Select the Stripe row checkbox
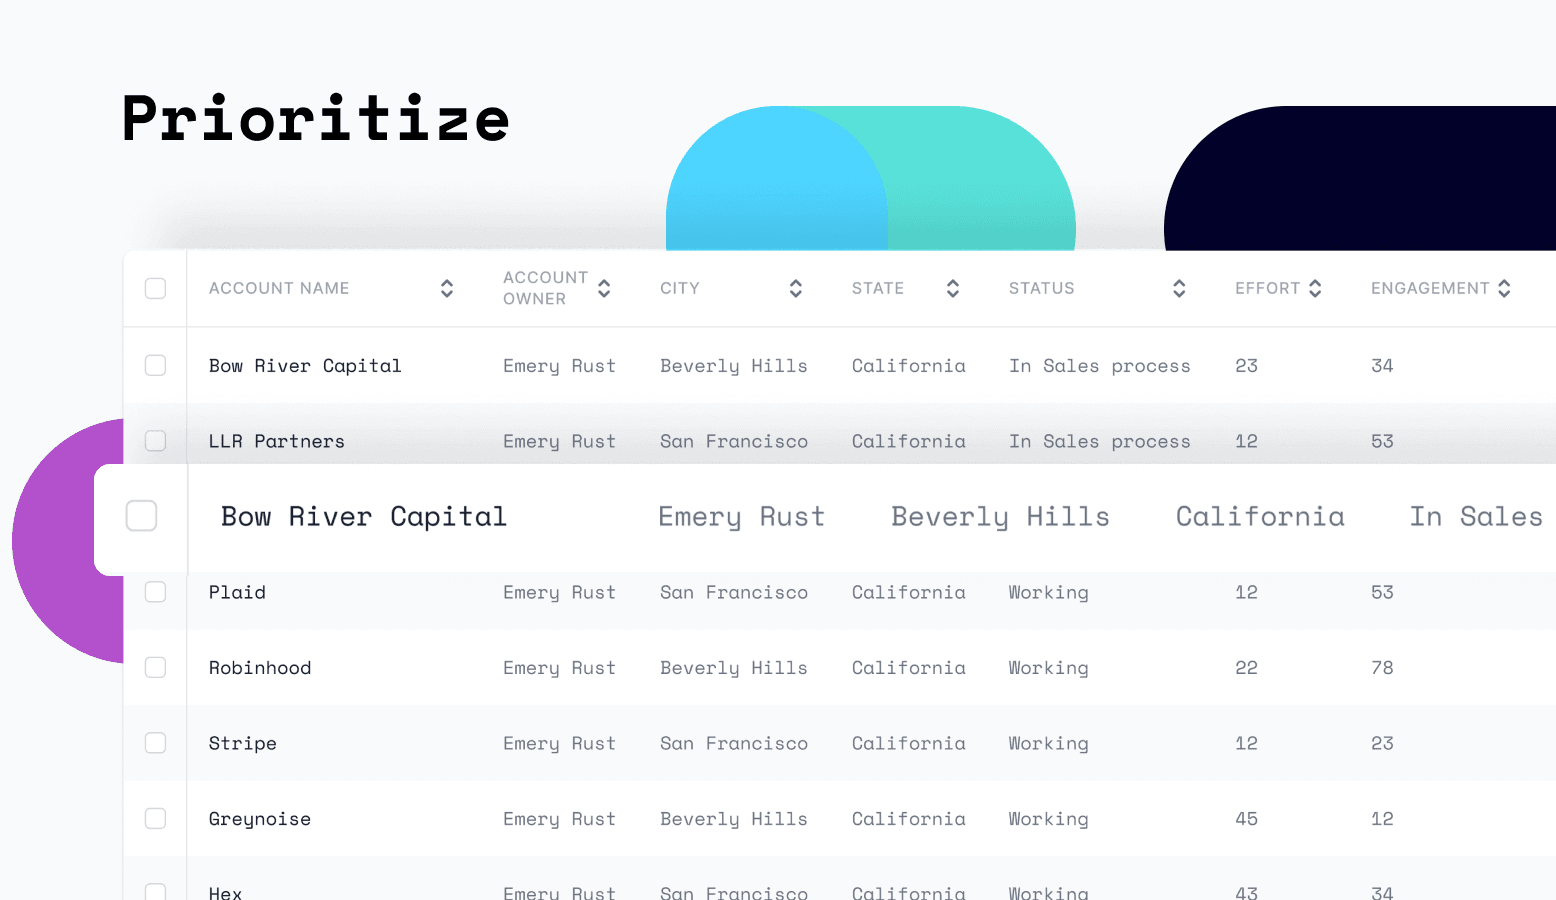Image resolution: width=1556 pixels, height=900 pixels. [x=155, y=743]
